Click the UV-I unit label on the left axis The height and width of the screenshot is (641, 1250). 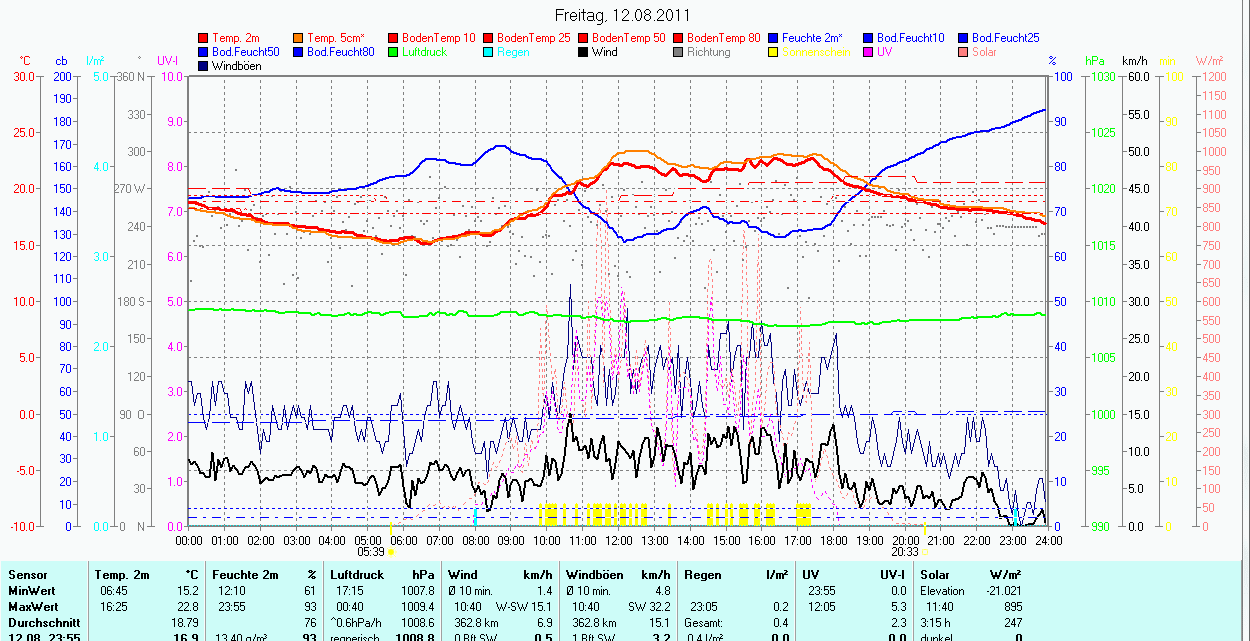[168, 61]
